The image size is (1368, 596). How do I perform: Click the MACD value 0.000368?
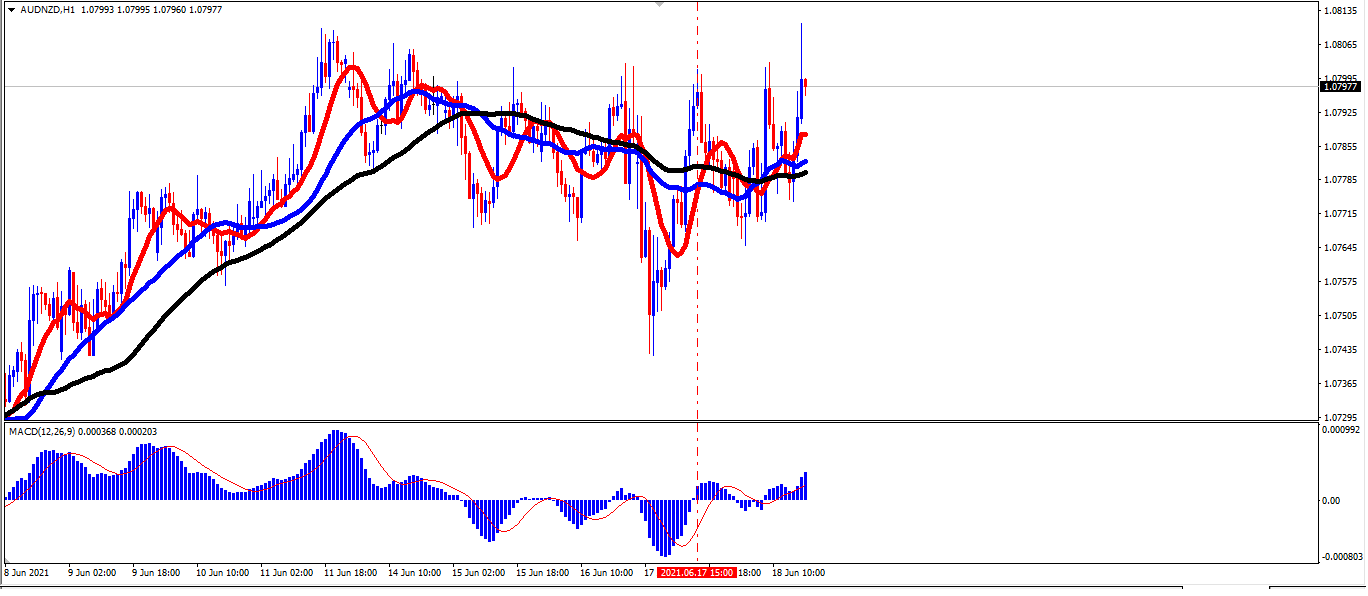[95, 432]
